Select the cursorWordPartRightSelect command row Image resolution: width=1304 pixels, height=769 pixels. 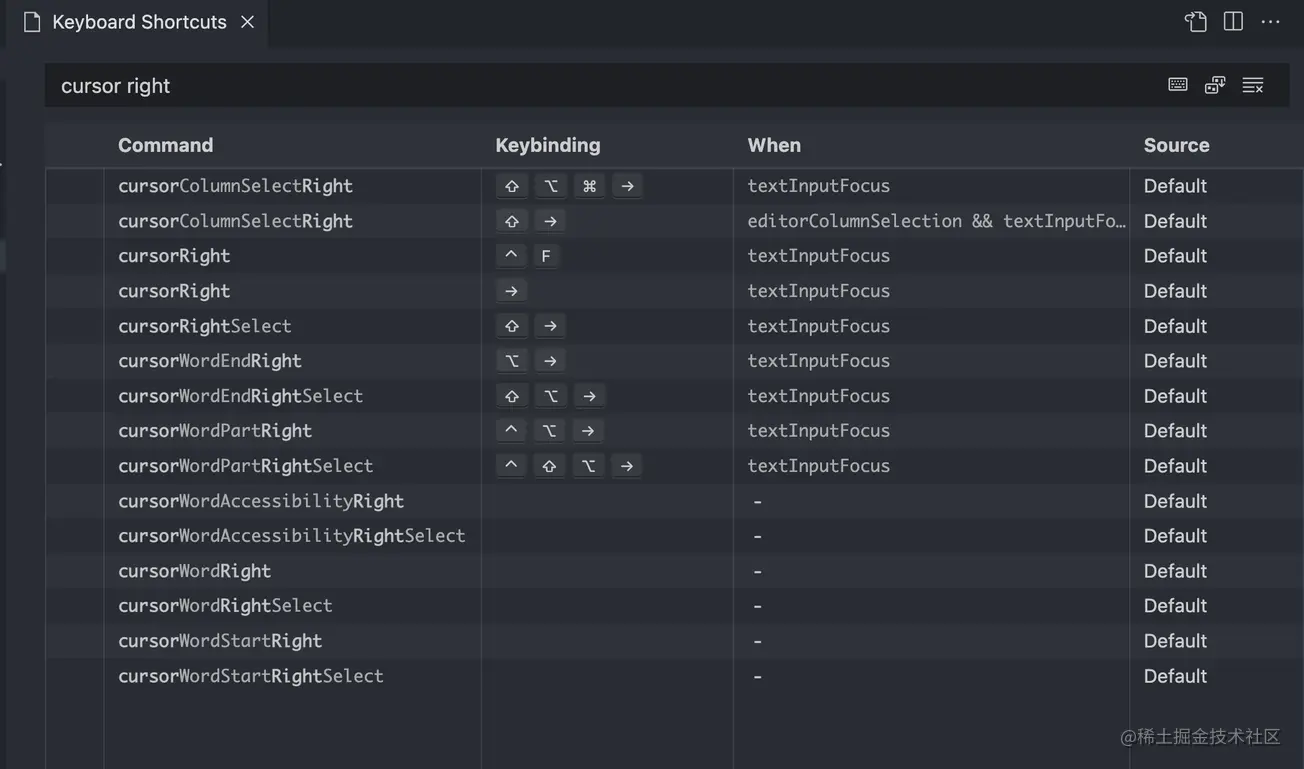pos(245,466)
